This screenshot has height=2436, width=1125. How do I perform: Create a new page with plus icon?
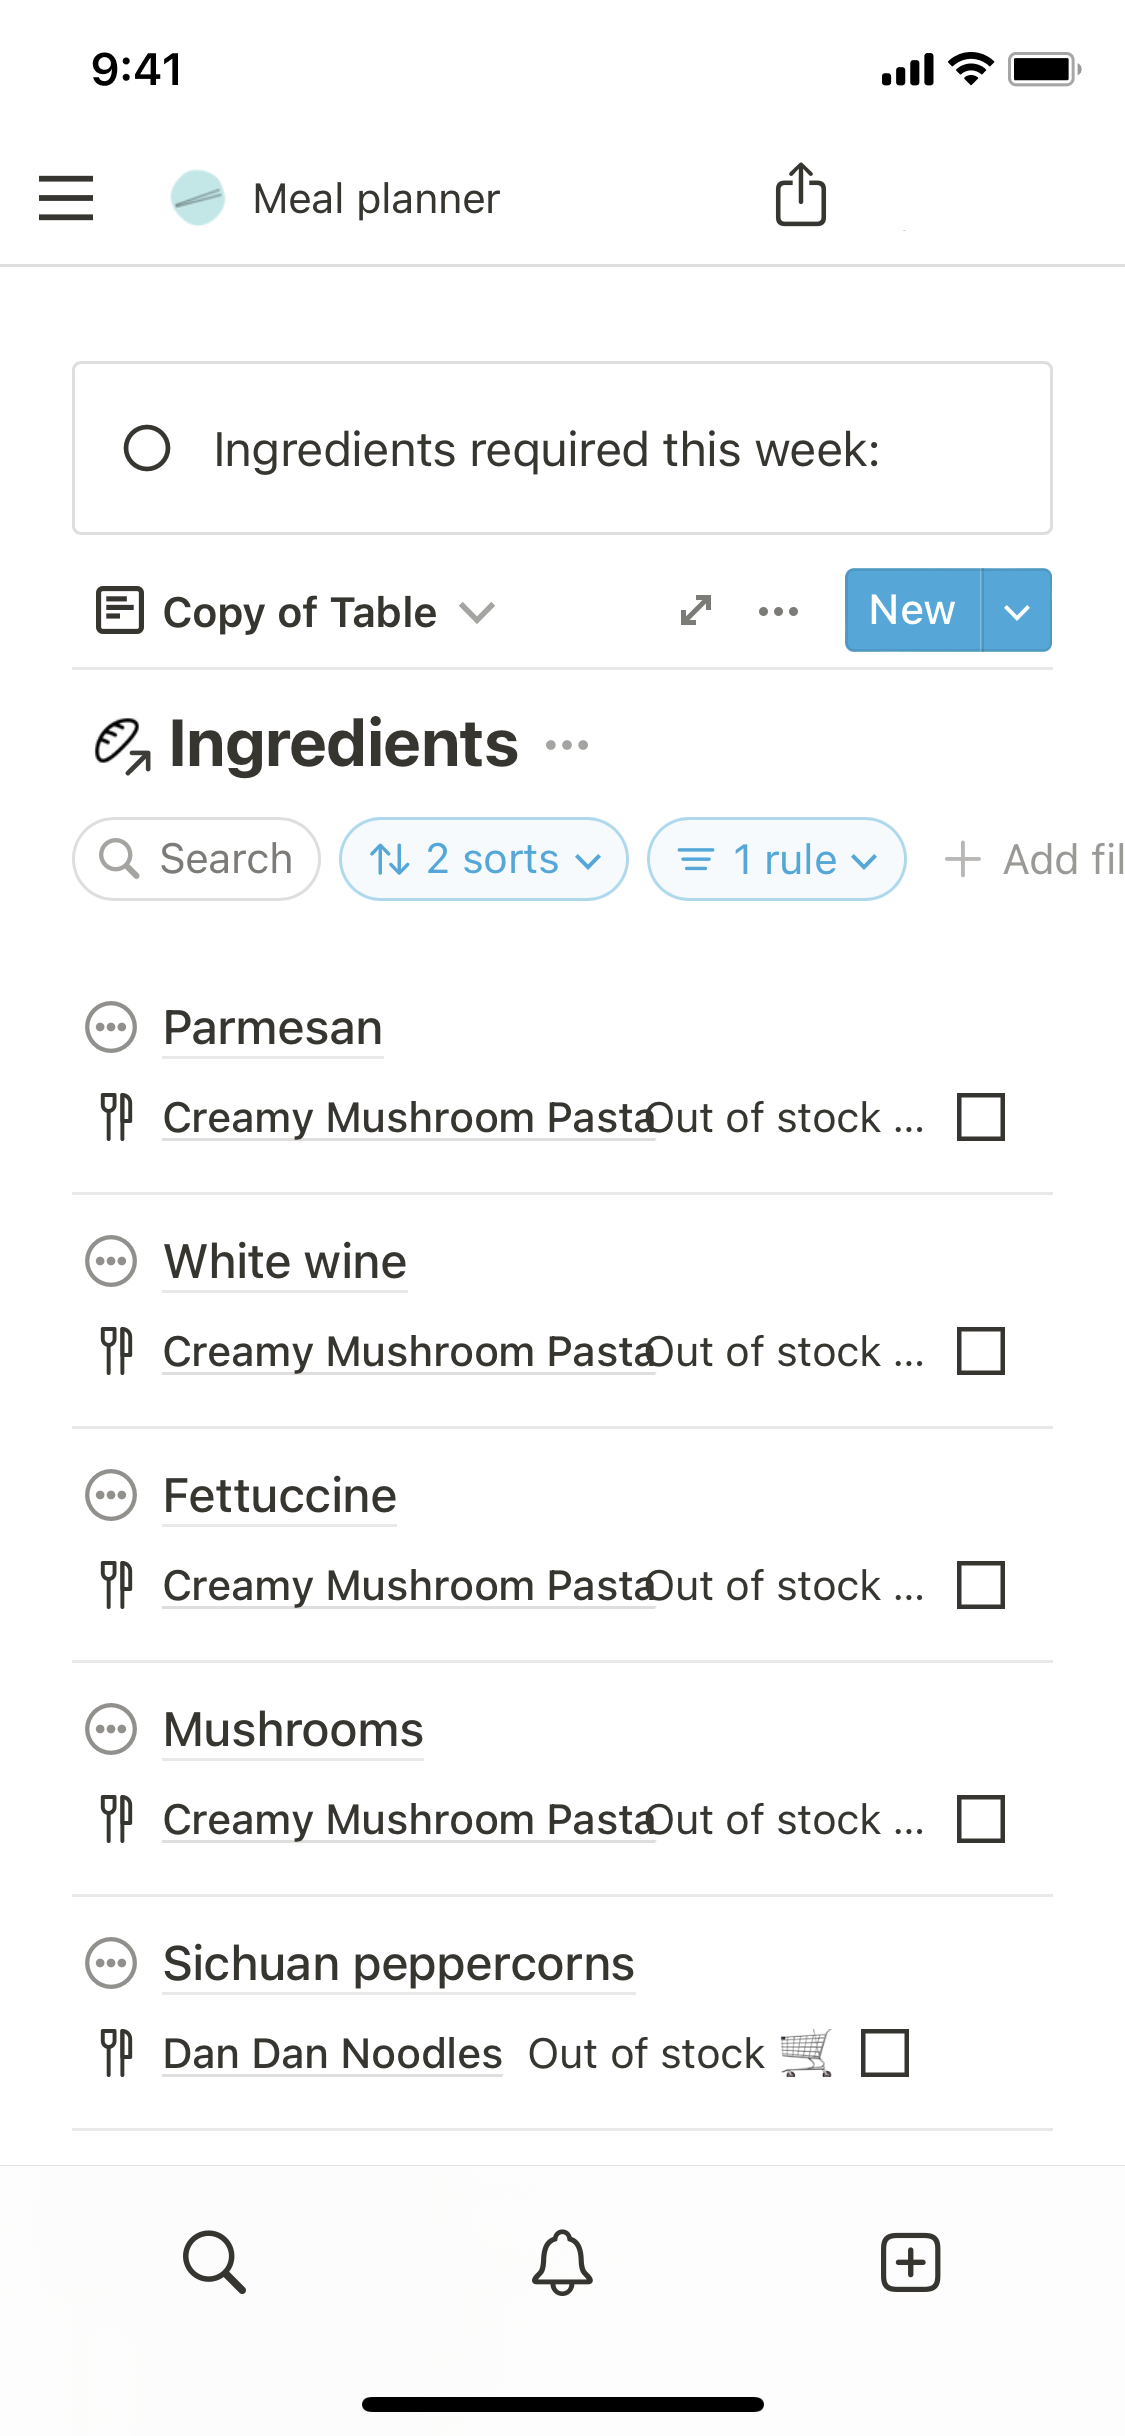[x=910, y=2261]
